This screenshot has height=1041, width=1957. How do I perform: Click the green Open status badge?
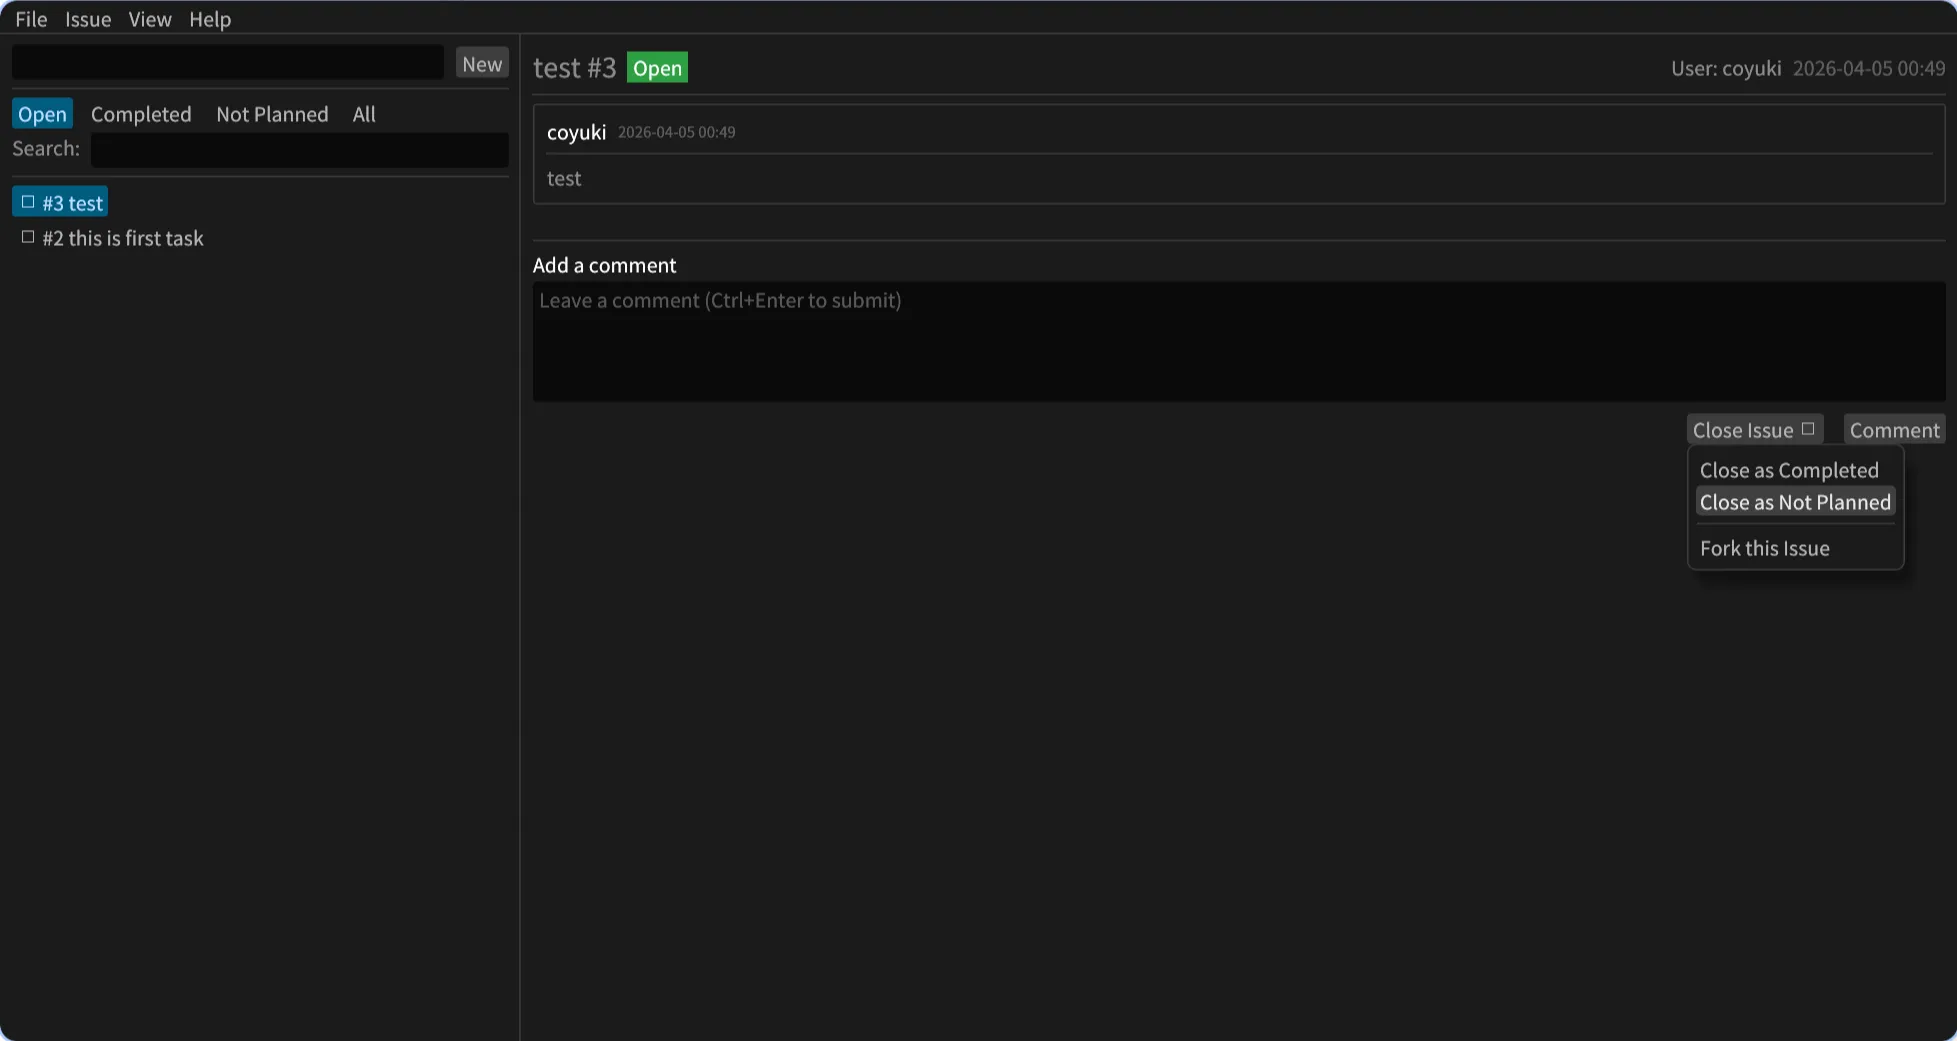[x=656, y=67]
